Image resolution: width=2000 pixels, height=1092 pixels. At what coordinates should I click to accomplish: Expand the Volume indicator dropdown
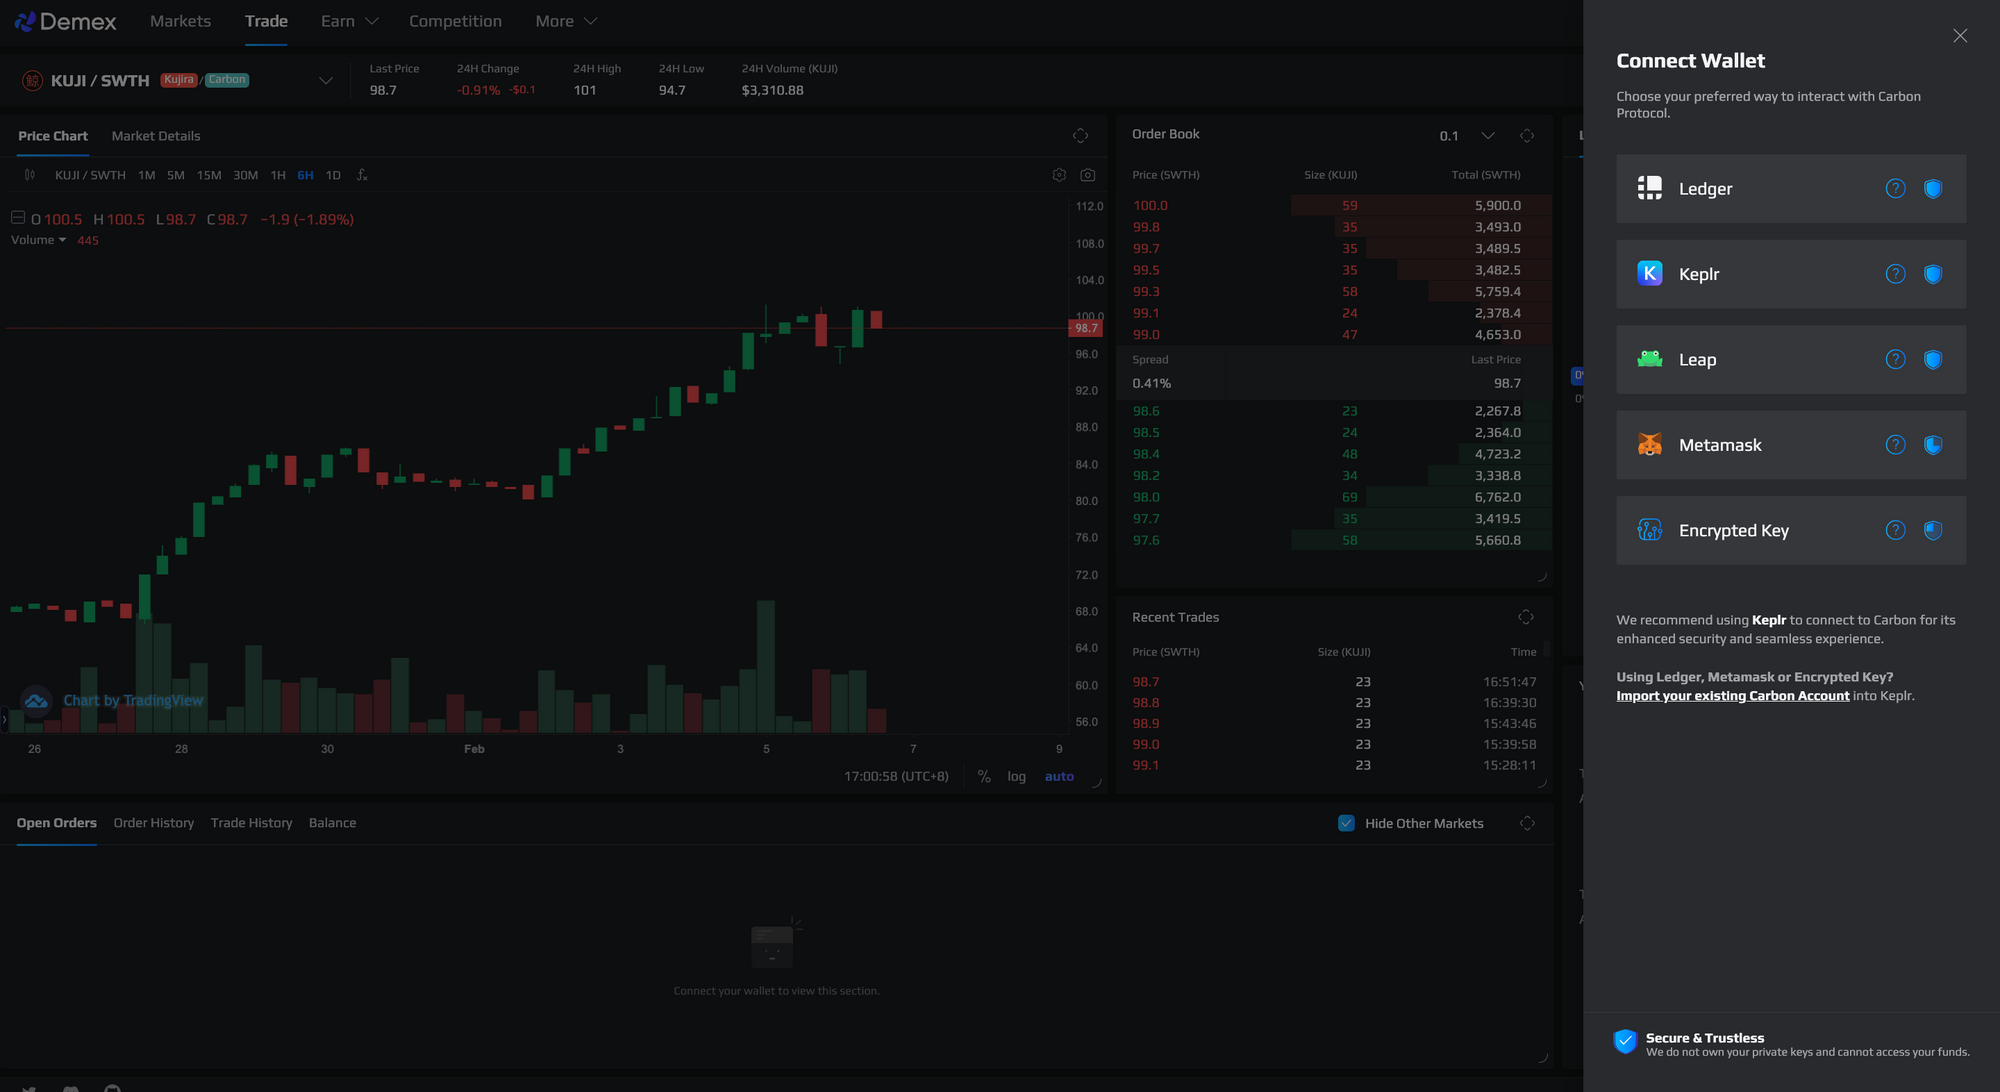click(x=39, y=240)
